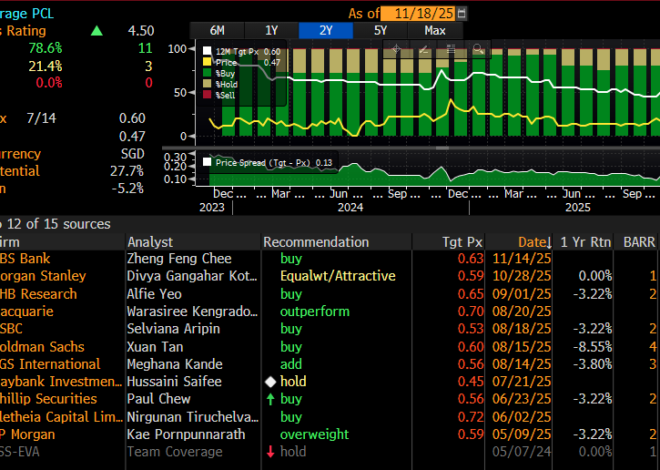Image resolution: width=660 pixels, height=470 pixels.
Task: Sort by the 1 Yr Rtn column header
Action: (x=585, y=242)
